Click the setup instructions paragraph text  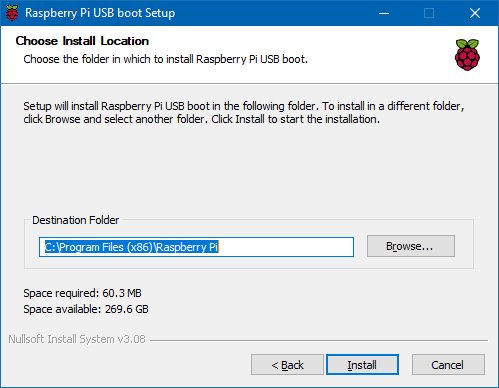click(x=244, y=113)
